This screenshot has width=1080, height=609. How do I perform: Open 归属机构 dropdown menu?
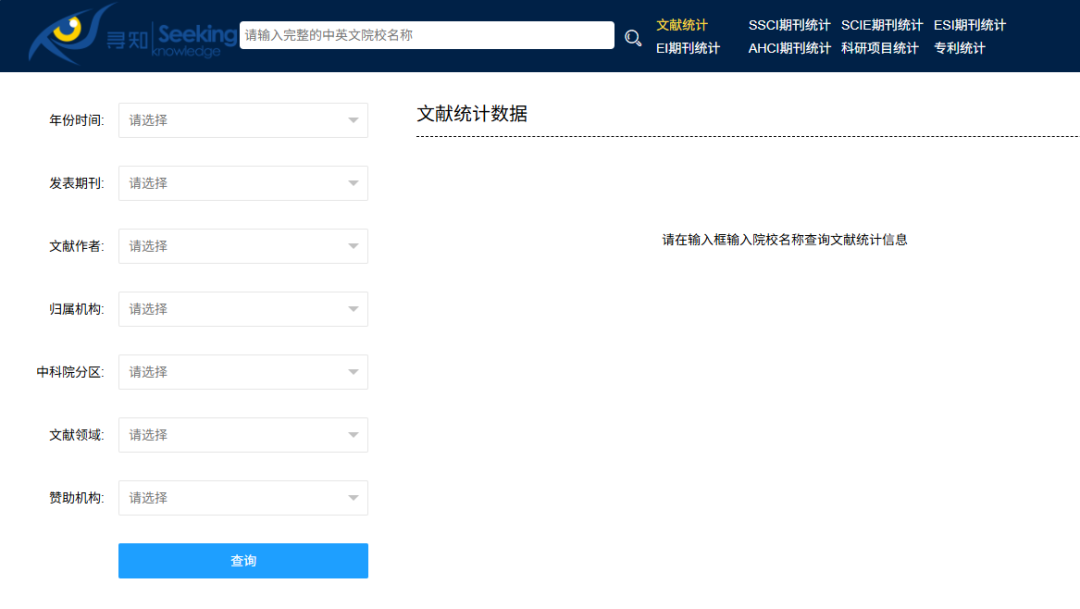coord(243,309)
